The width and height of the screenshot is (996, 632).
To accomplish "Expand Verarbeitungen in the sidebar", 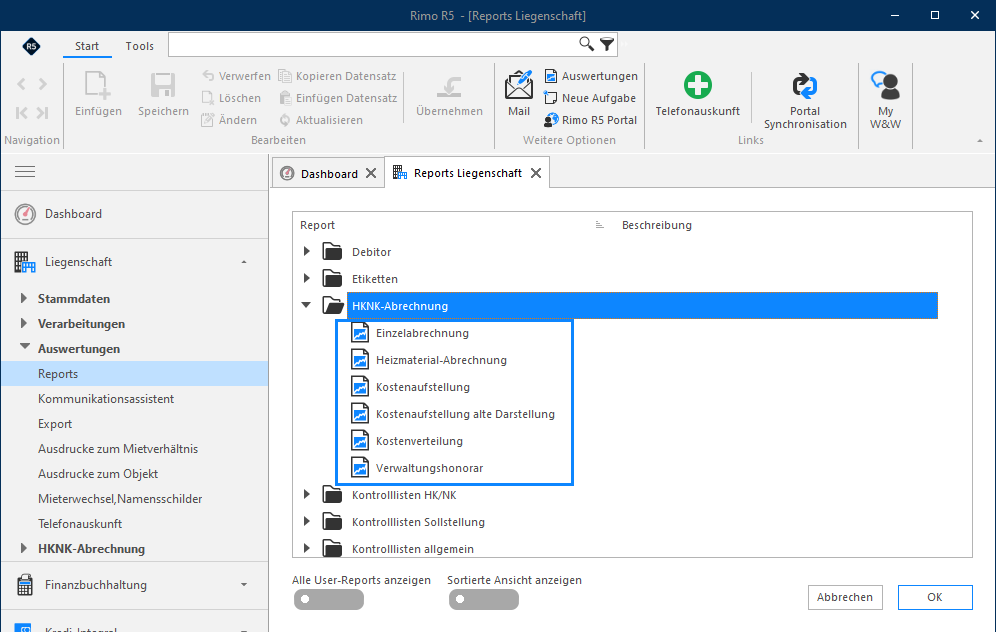I will [24, 323].
